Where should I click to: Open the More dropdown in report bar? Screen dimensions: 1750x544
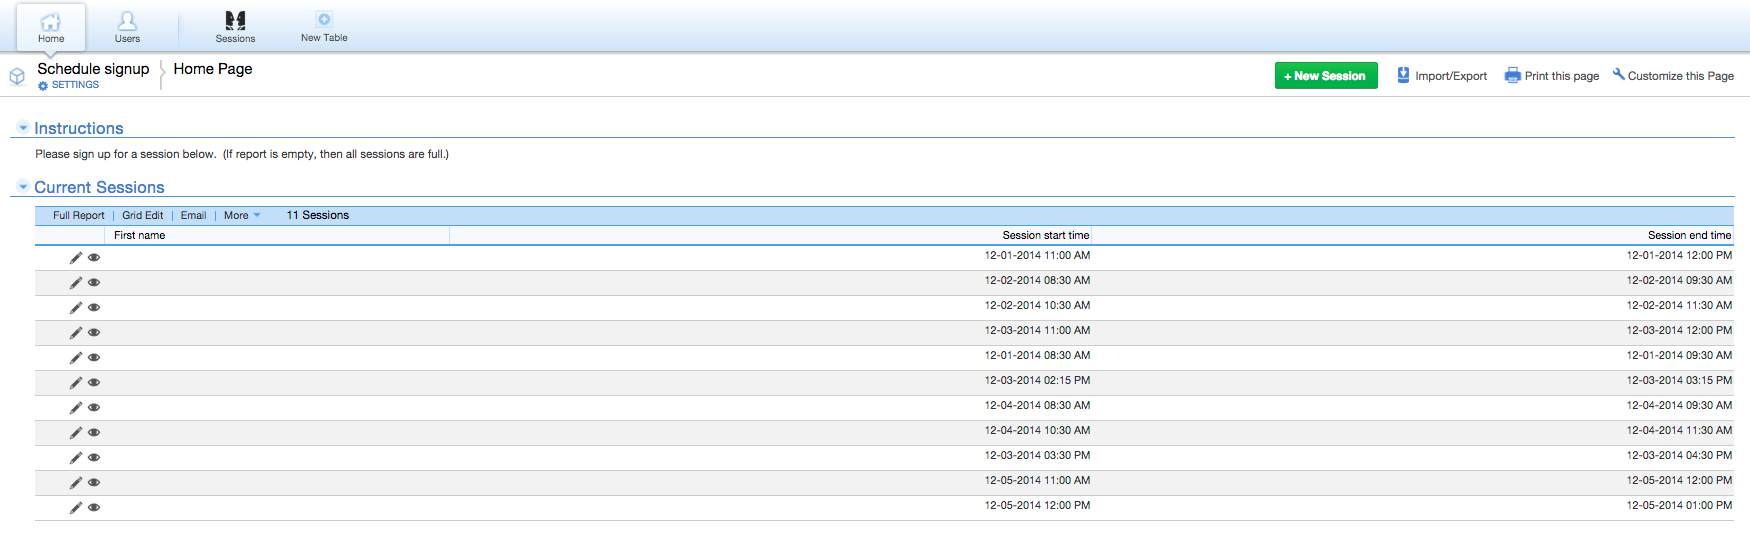point(242,215)
